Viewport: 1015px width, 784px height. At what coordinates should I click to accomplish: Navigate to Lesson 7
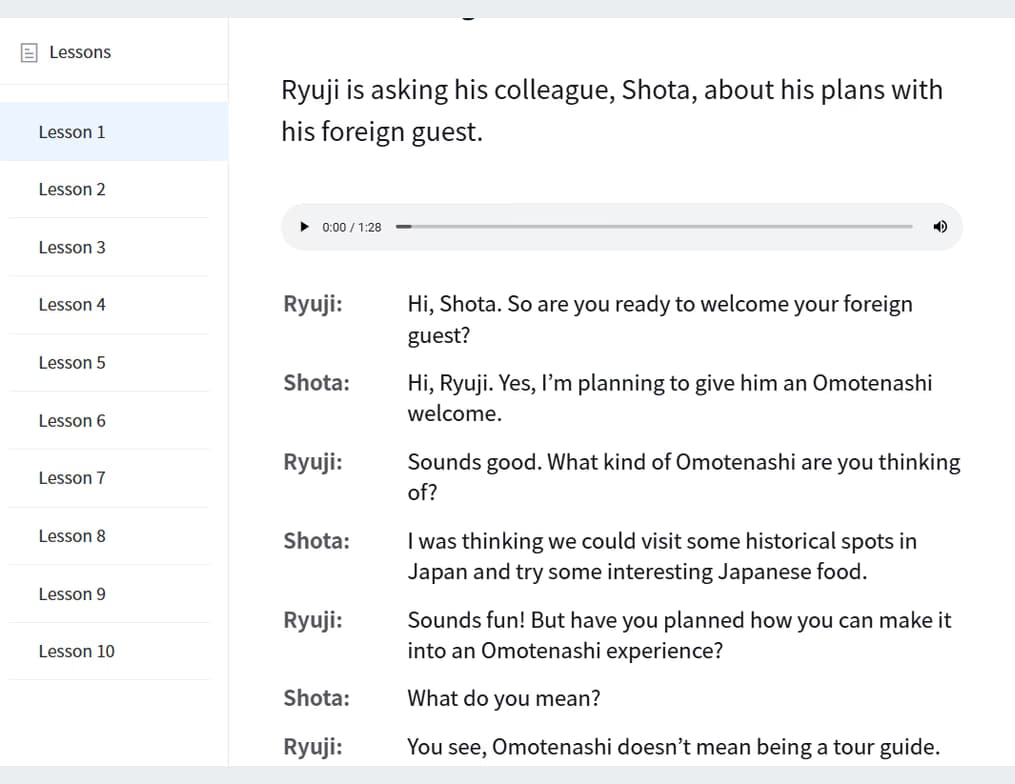[x=72, y=478]
